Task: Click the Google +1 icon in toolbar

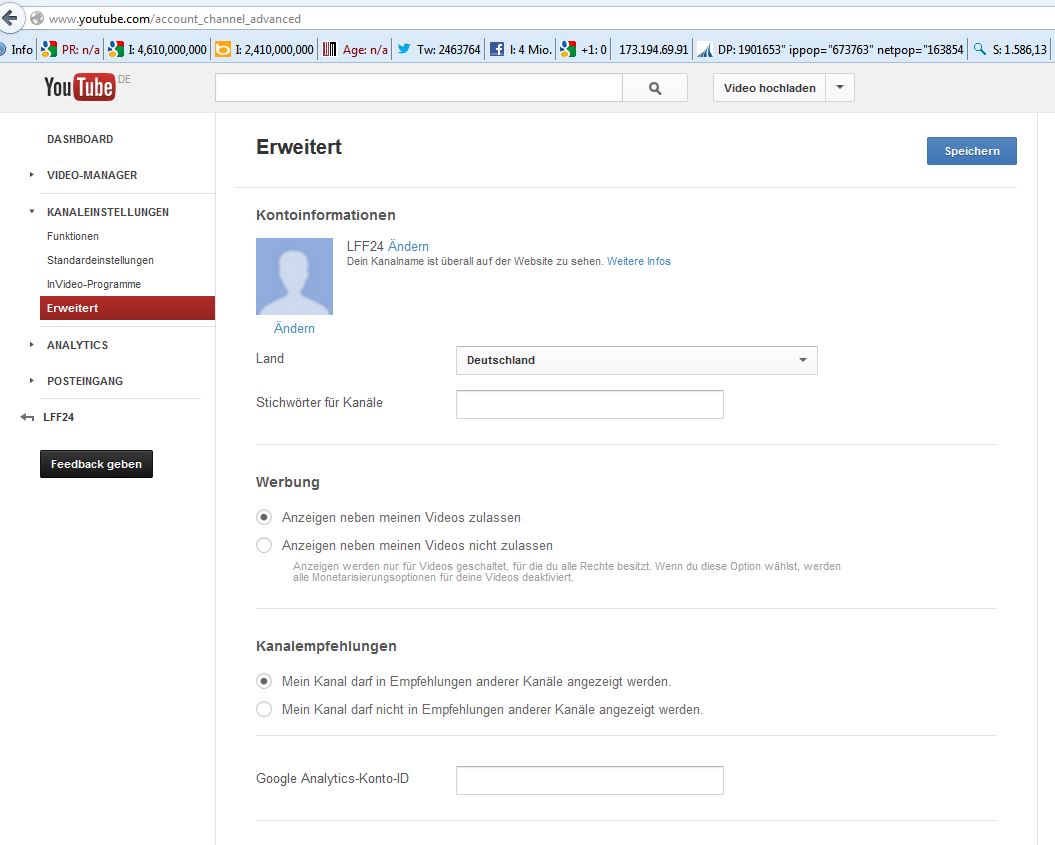Action: coord(568,49)
